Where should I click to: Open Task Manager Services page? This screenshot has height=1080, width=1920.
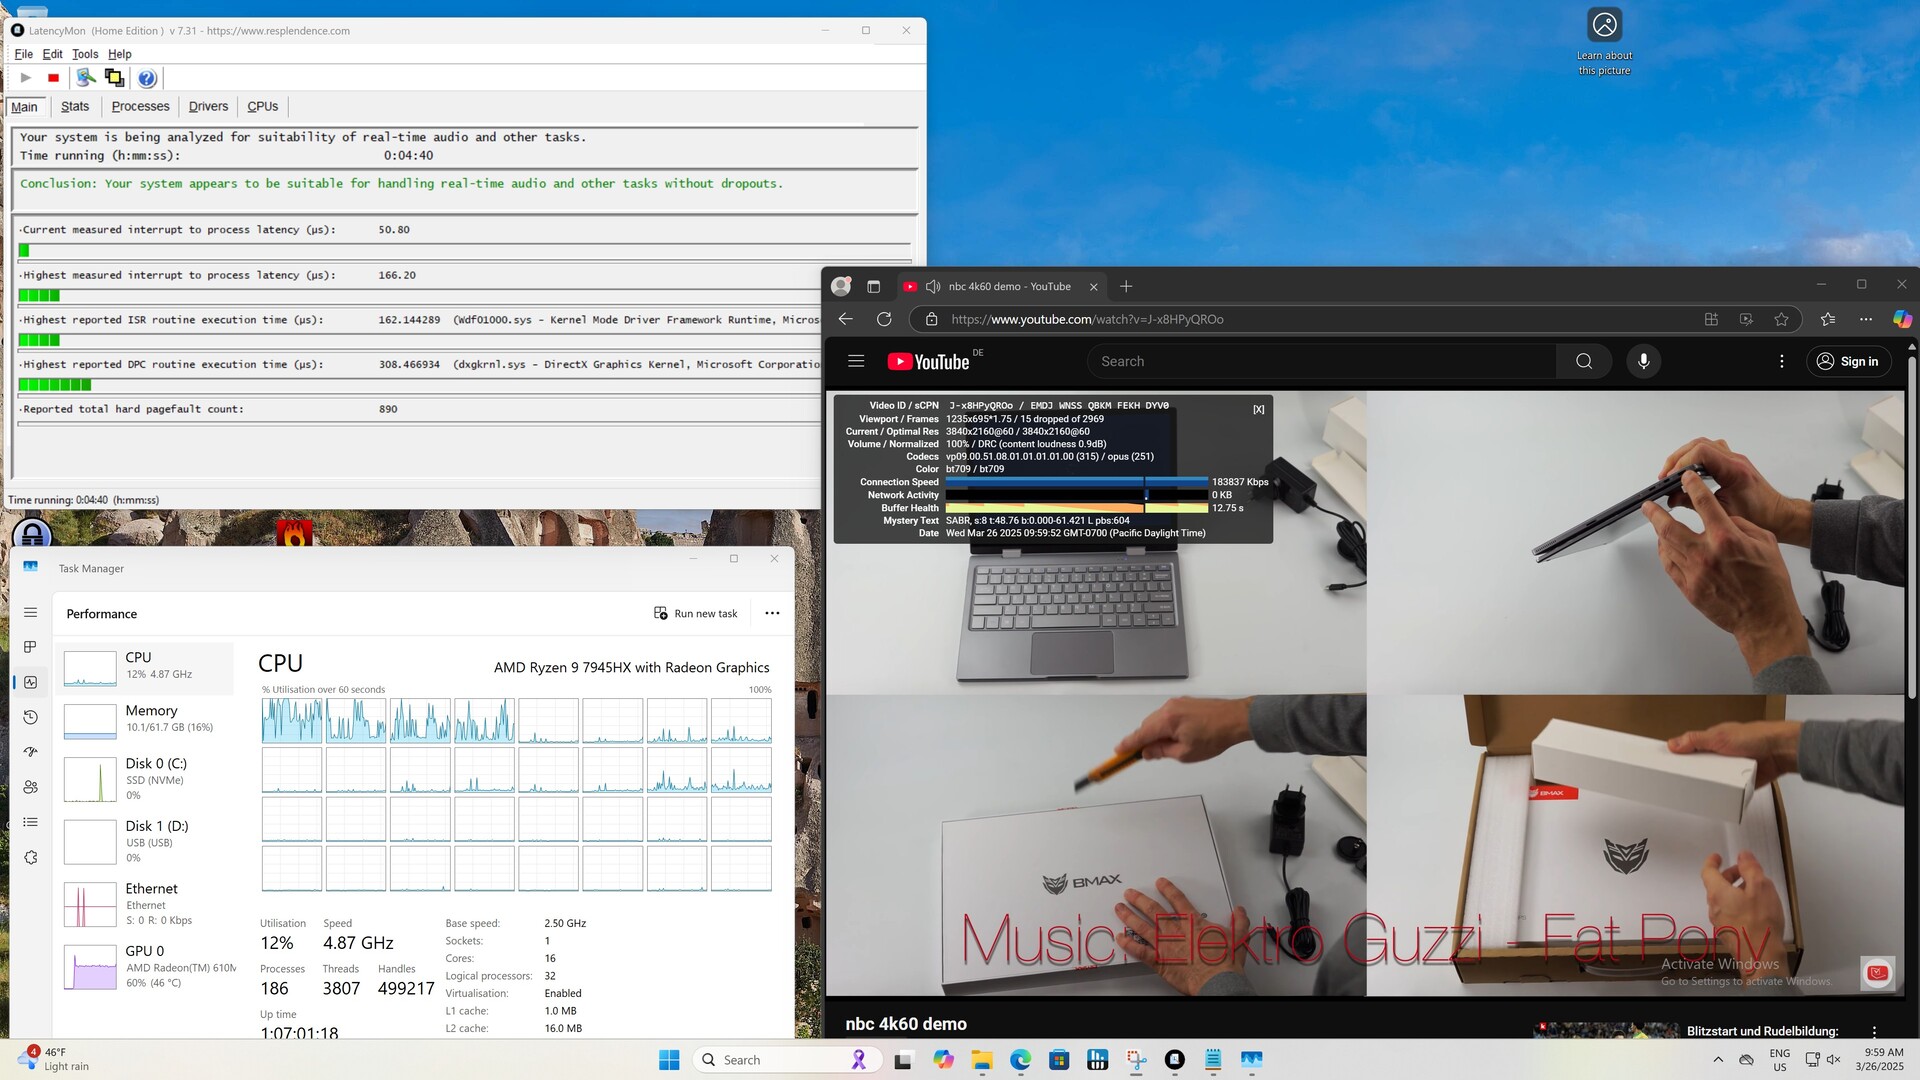[30, 858]
